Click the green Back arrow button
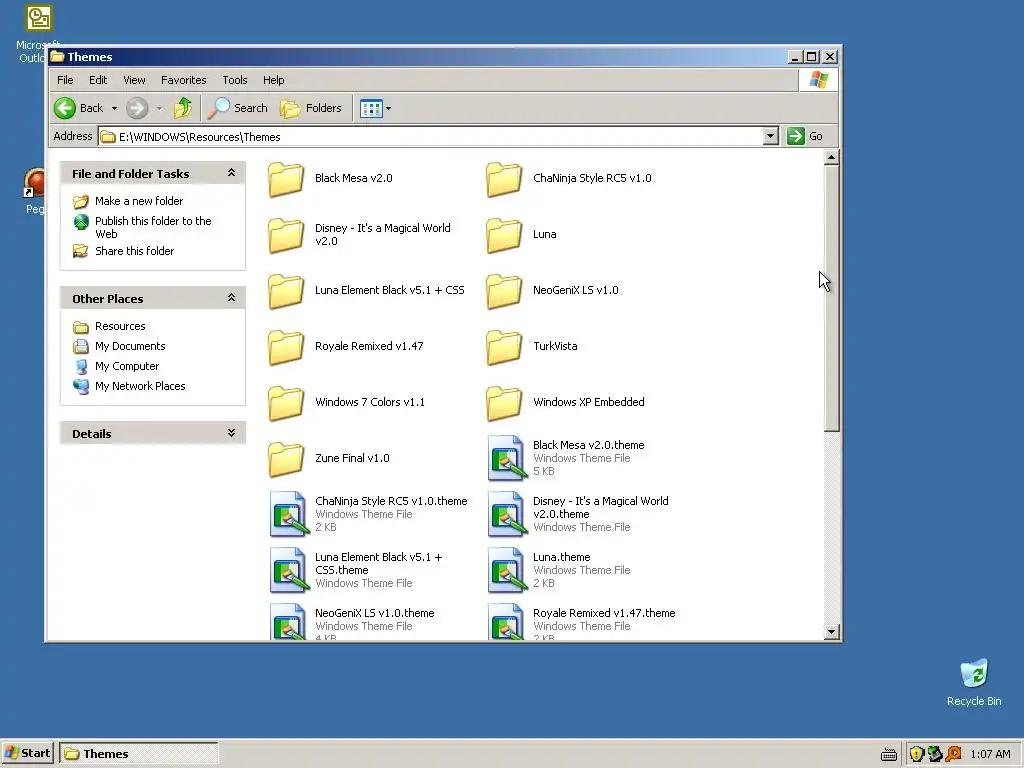This screenshot has height=768, width=1024. (x=65, y=108)
